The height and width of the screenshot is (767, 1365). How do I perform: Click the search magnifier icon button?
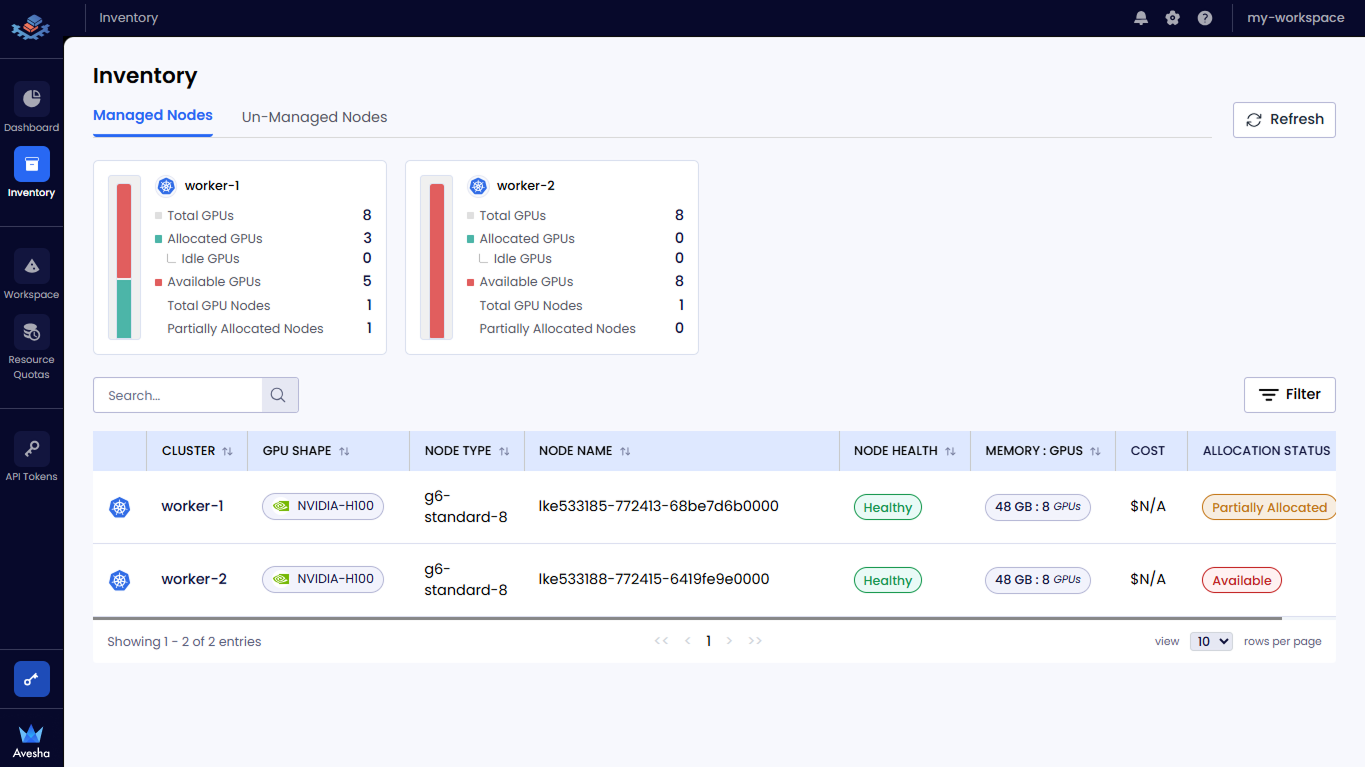pyautogui.click(x=280, y=395)
